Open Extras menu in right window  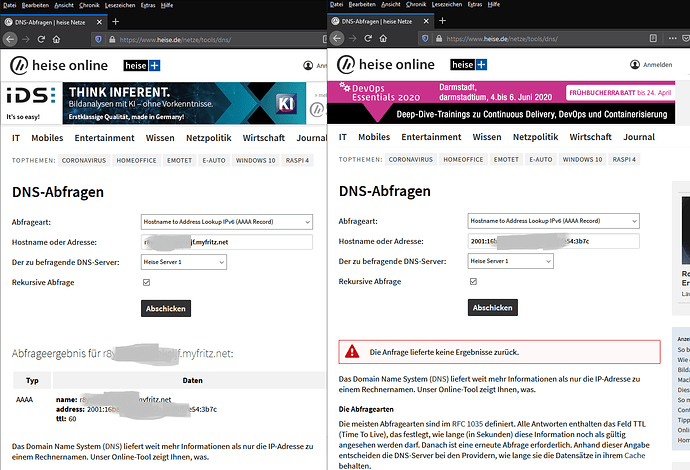(x=475, y=4)
